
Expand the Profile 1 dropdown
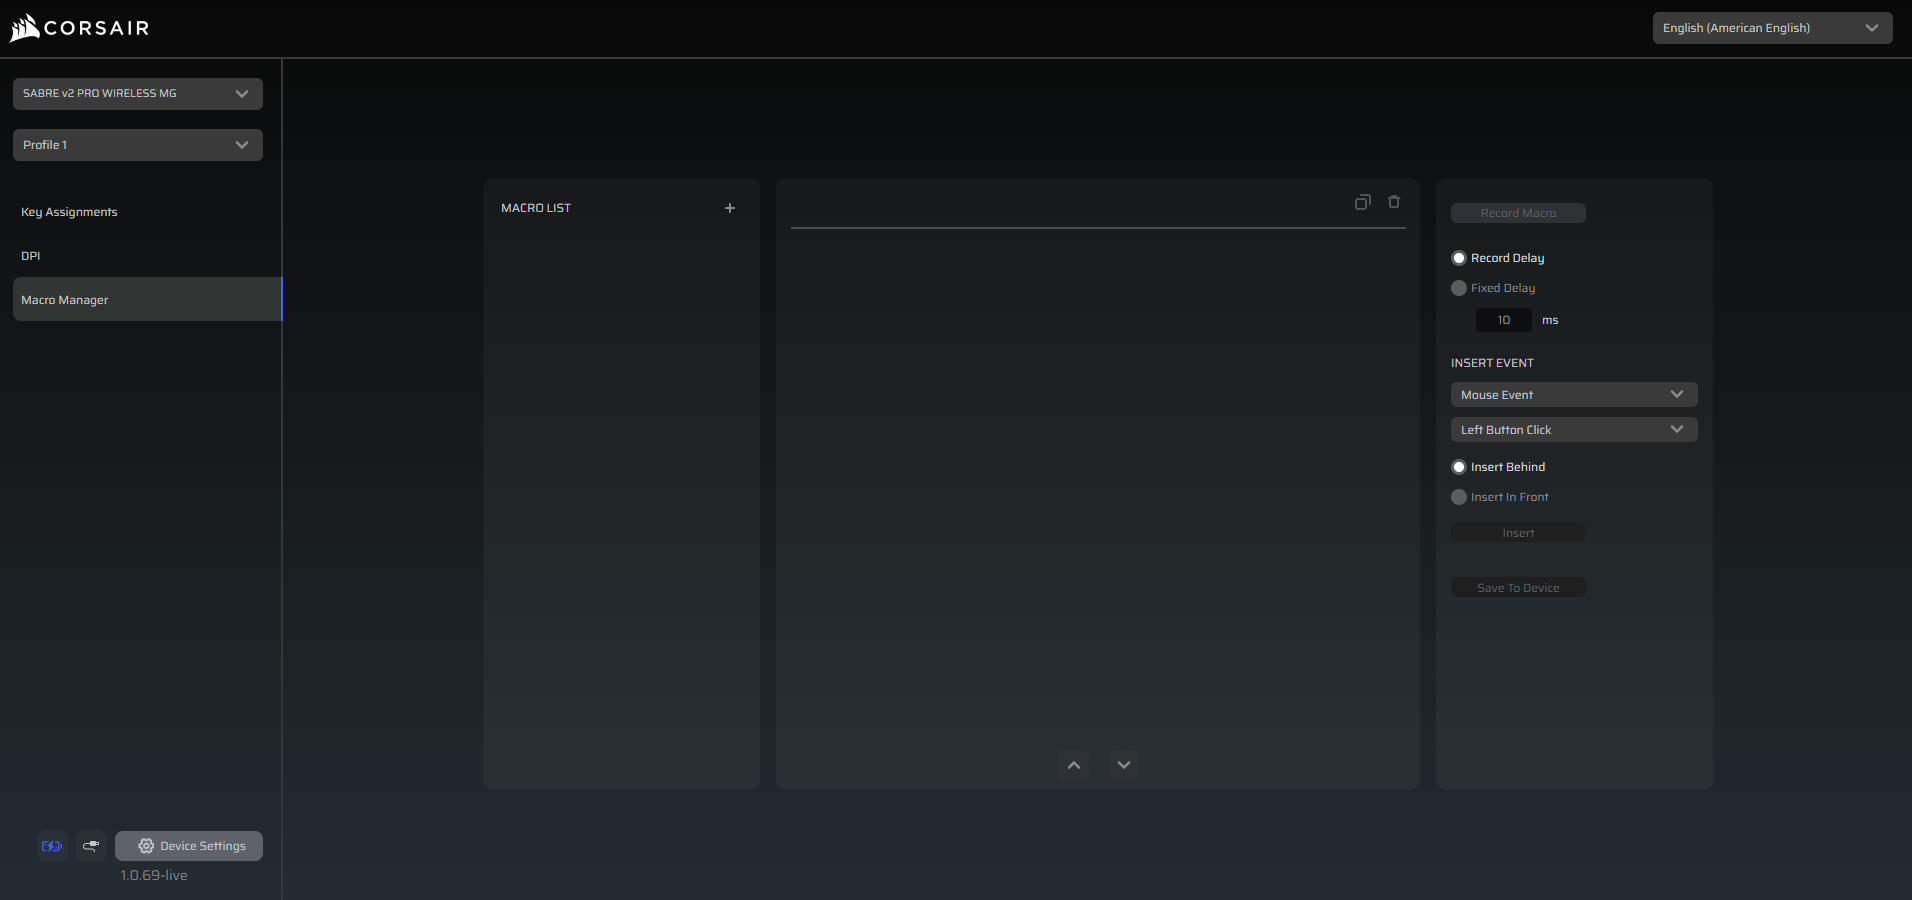click(x=138, y=145)
